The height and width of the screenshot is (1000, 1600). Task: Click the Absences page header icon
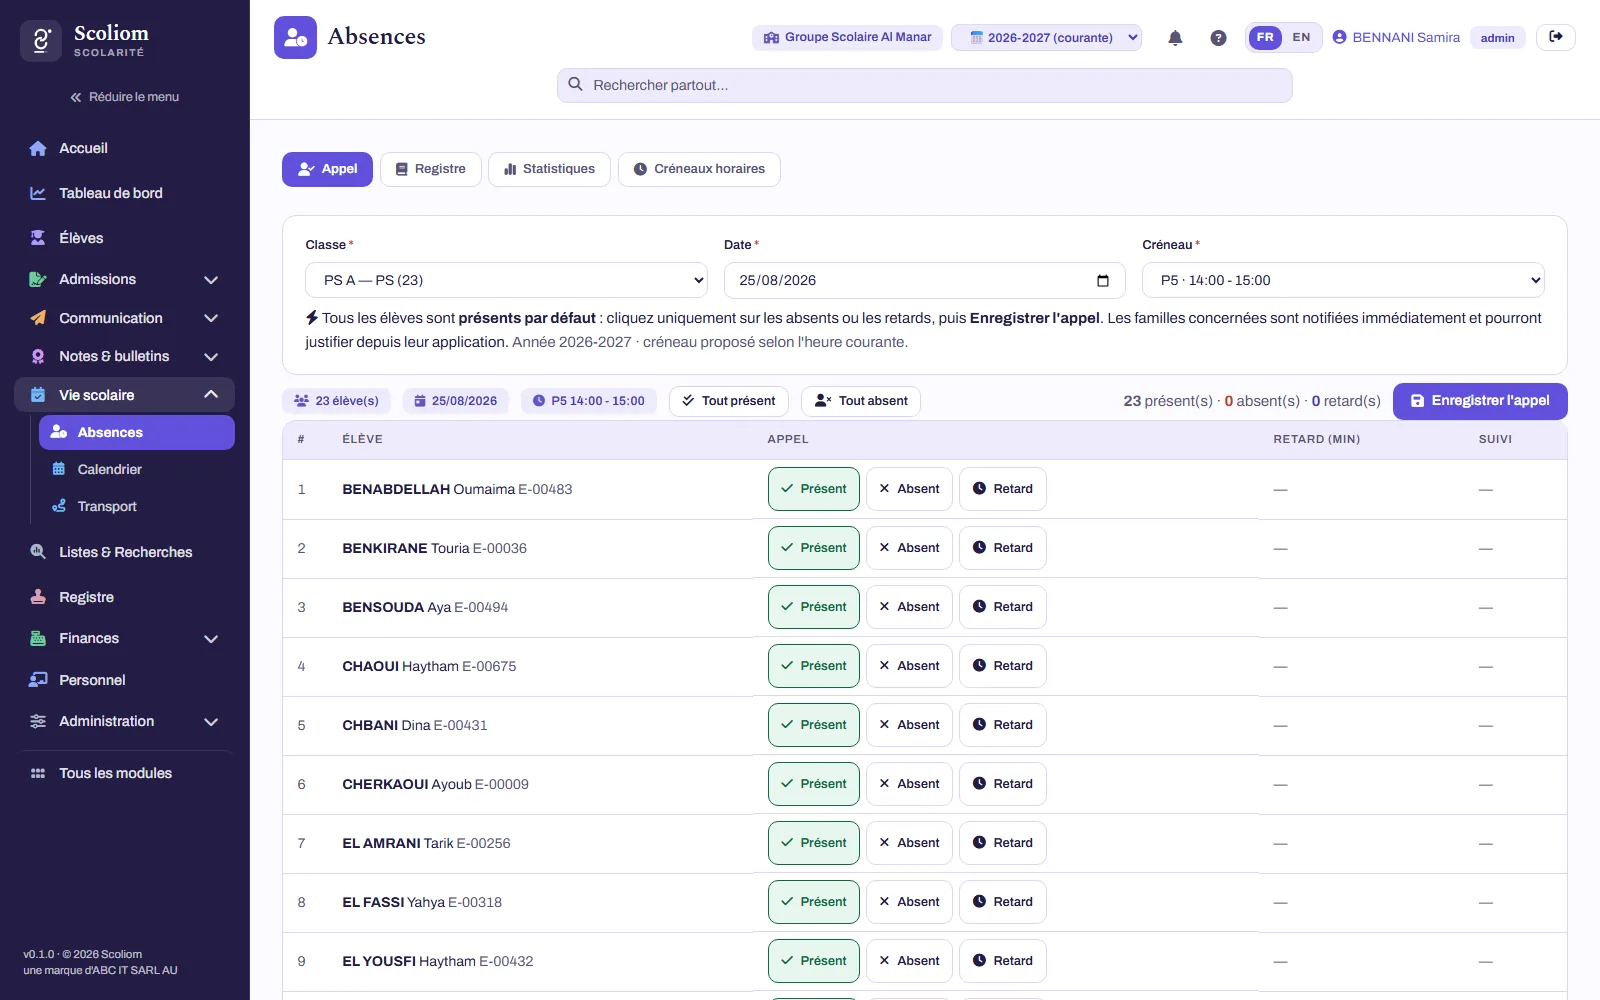point(295,37)
